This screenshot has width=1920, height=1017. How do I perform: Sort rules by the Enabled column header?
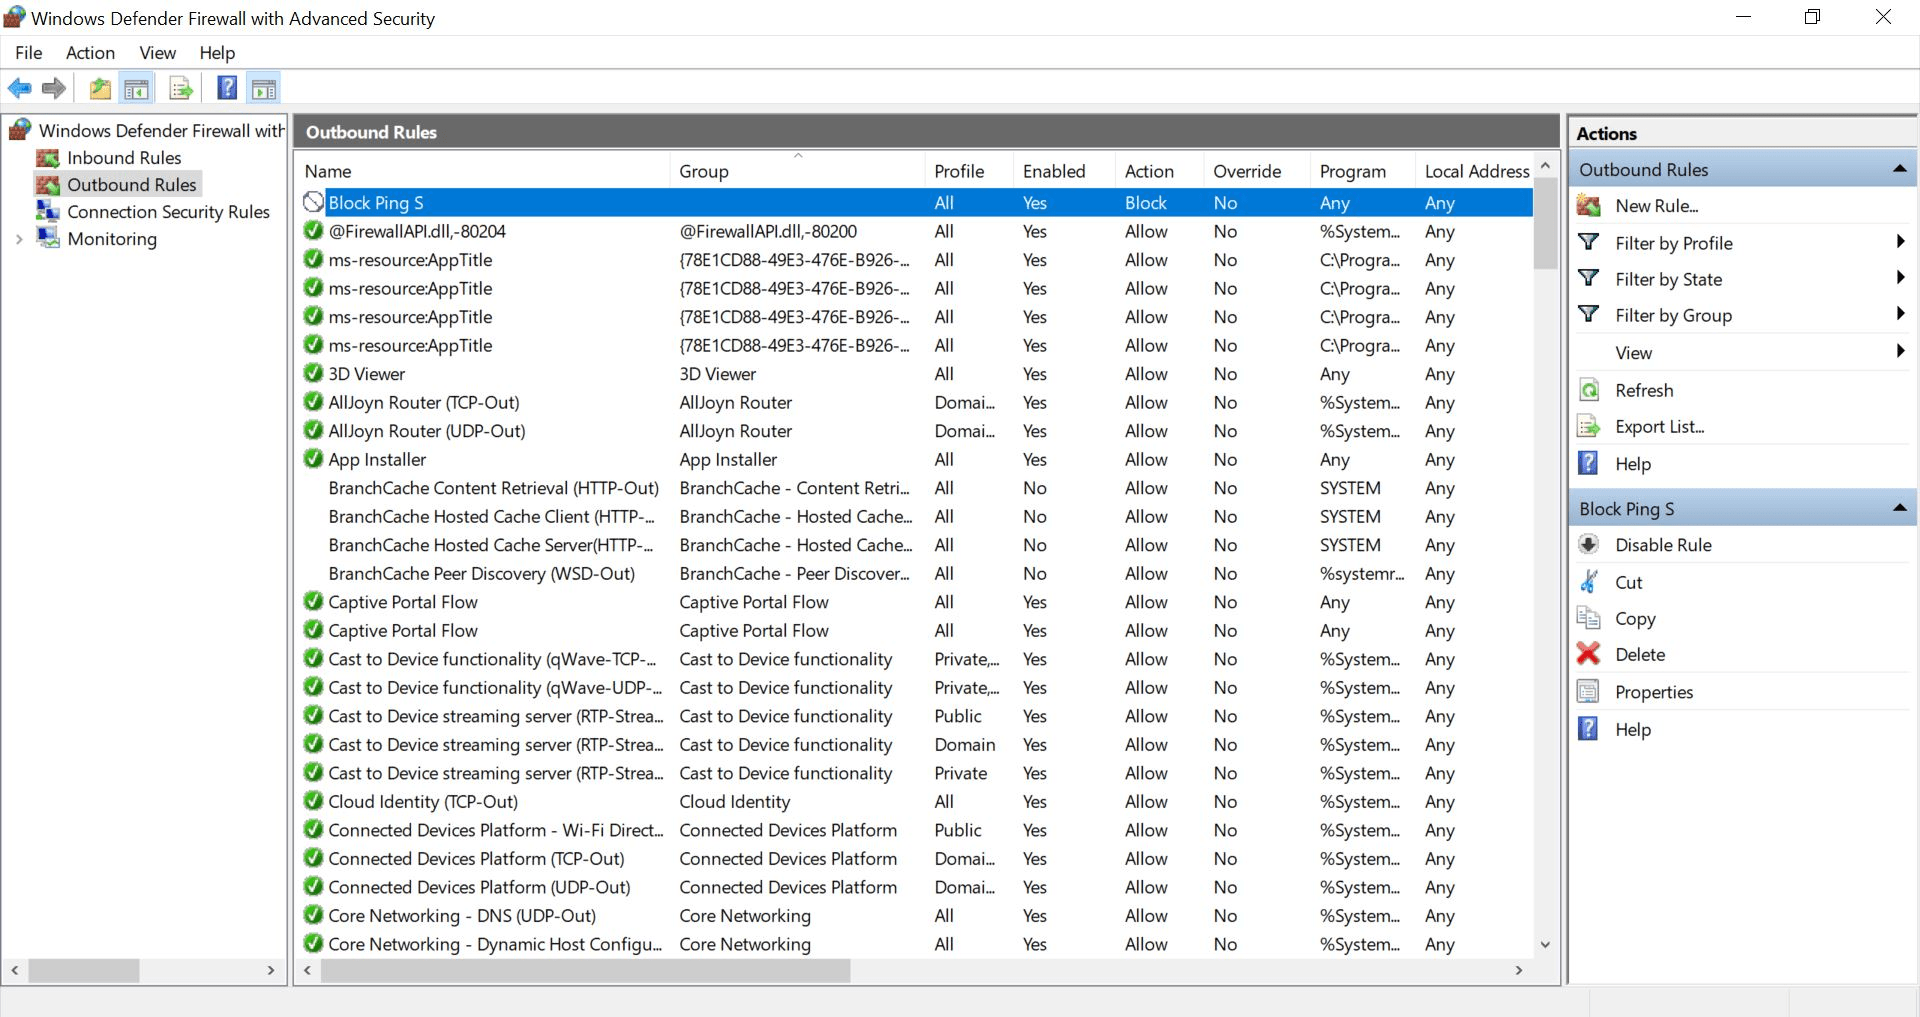(1053, 171)
